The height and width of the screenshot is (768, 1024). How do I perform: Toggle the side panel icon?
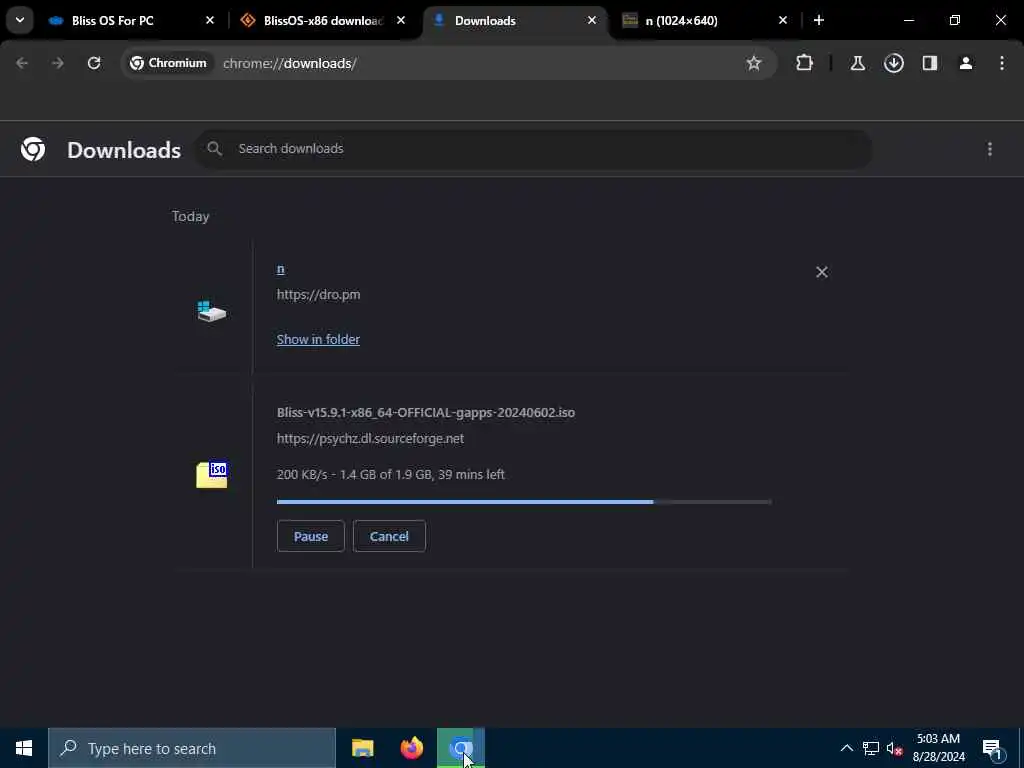click(930, 63)
